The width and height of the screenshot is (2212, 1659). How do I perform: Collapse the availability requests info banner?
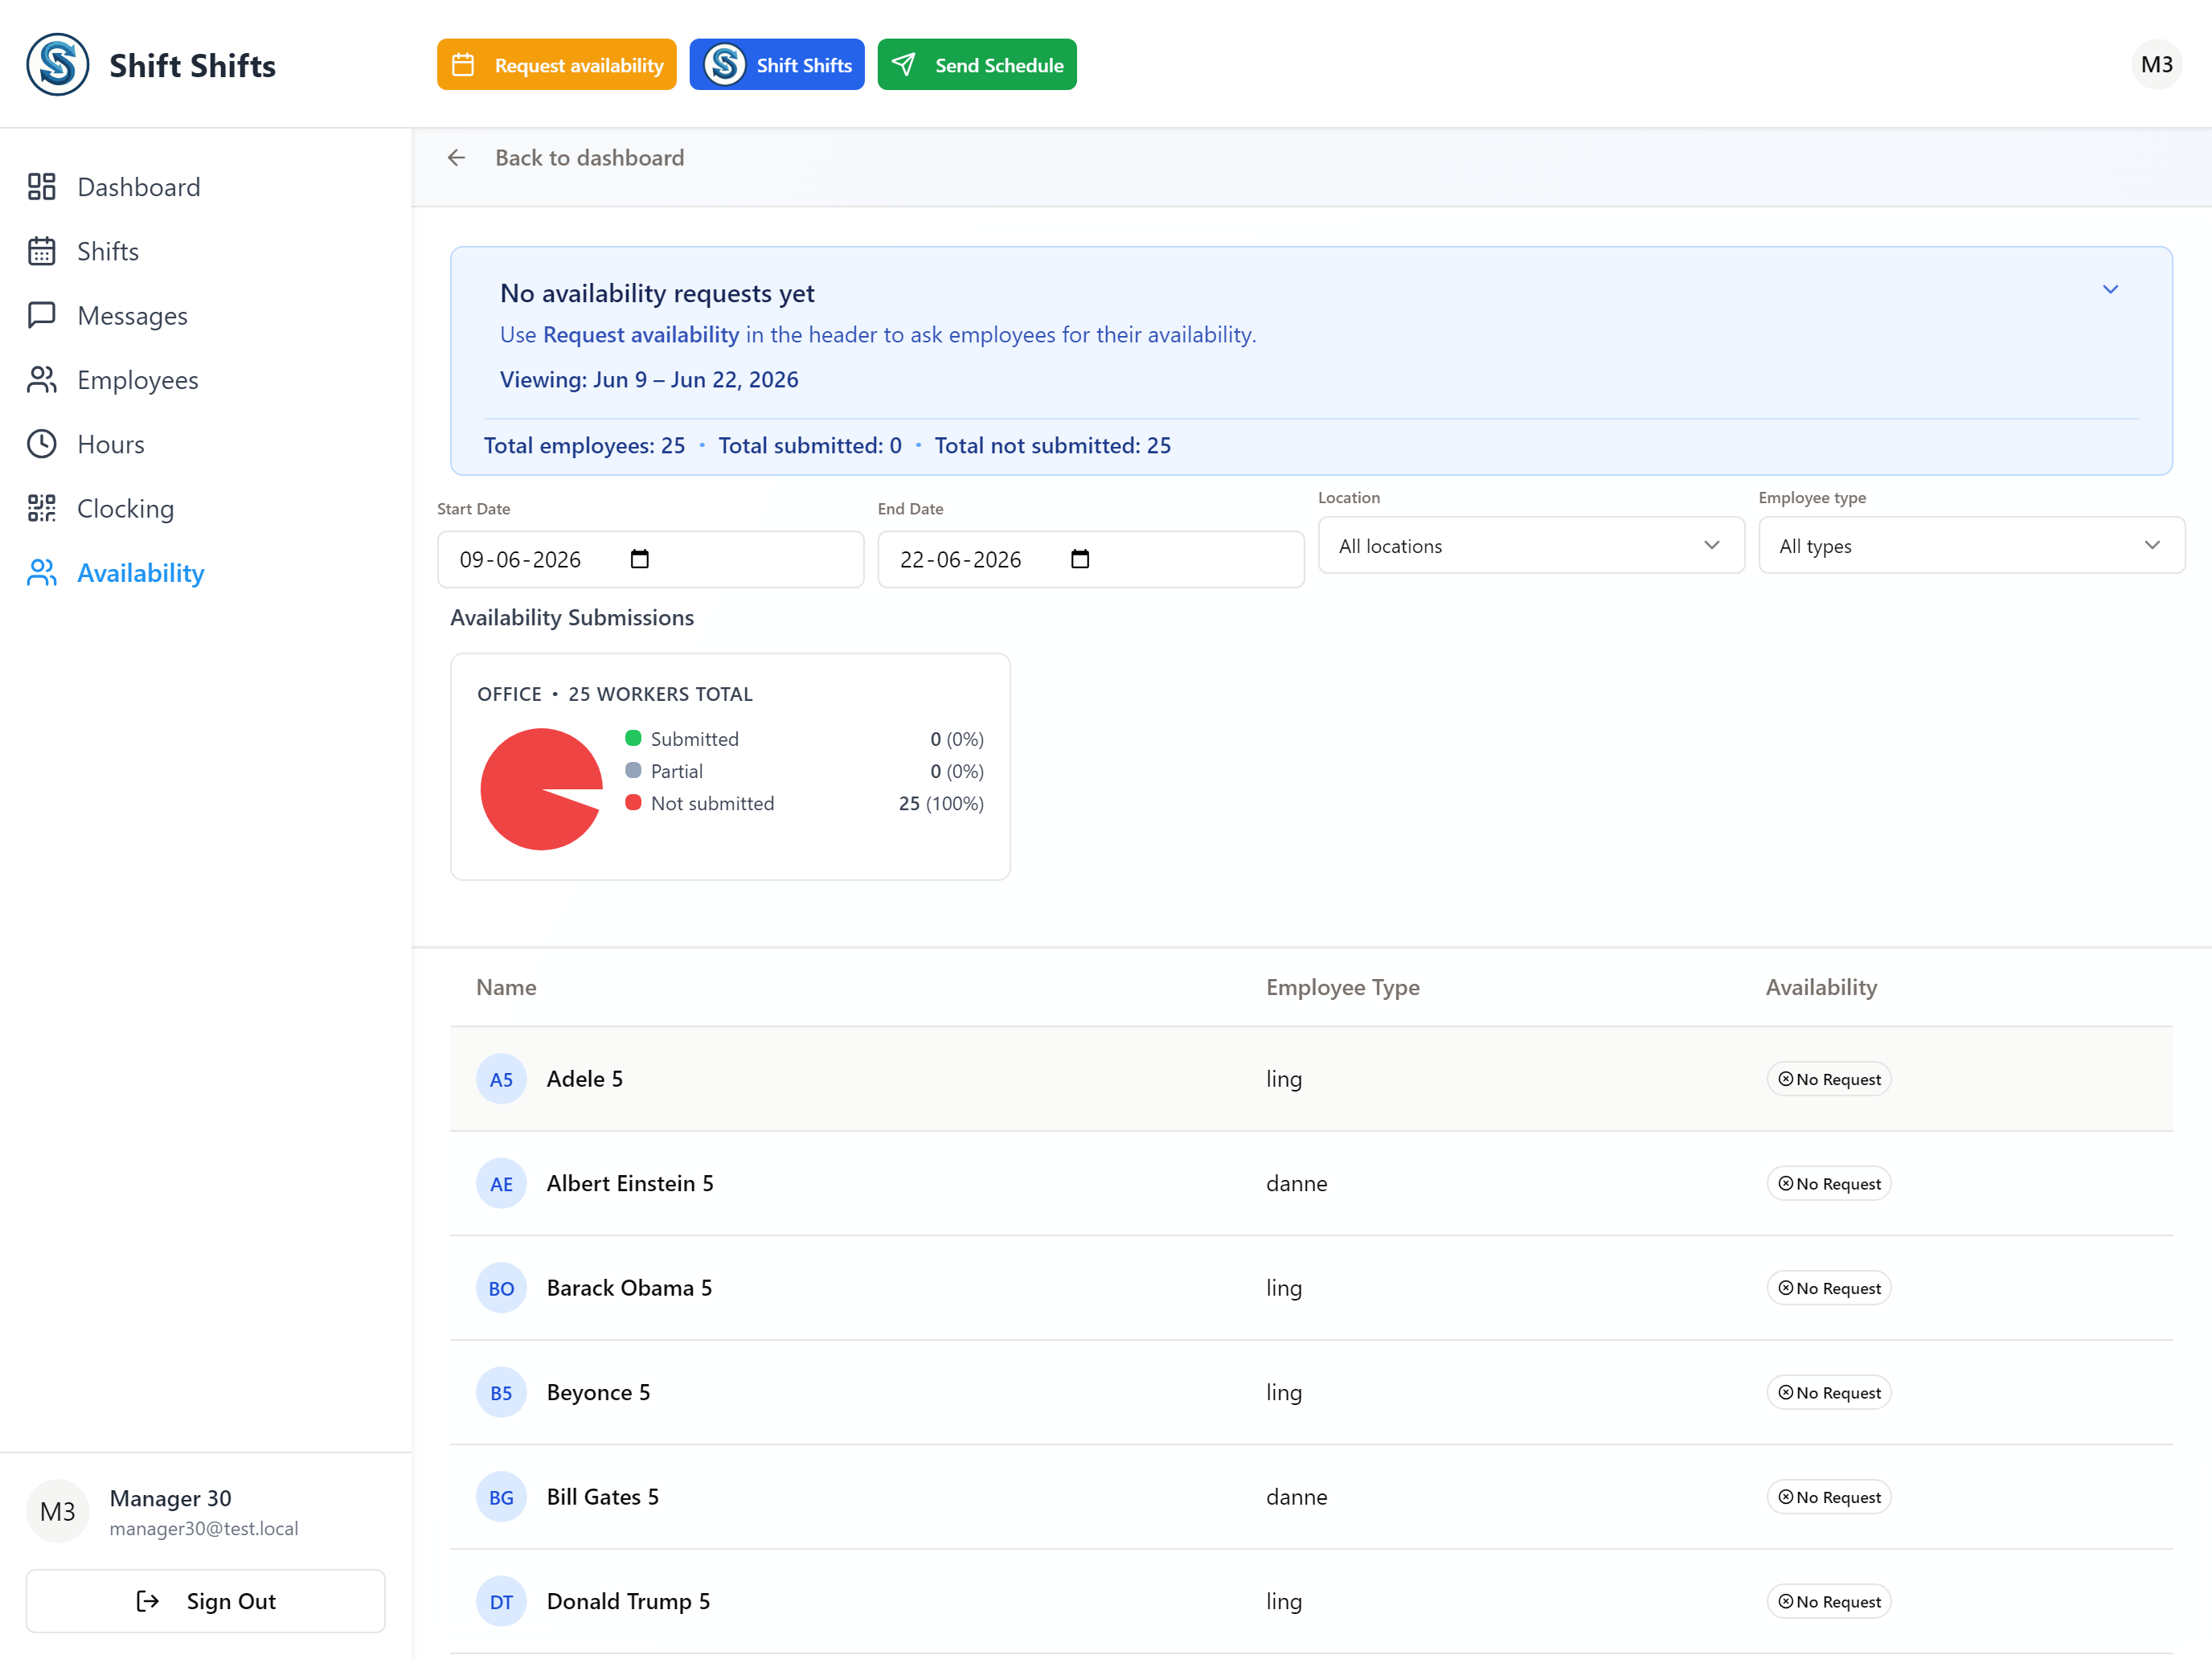coord(2110,290)
